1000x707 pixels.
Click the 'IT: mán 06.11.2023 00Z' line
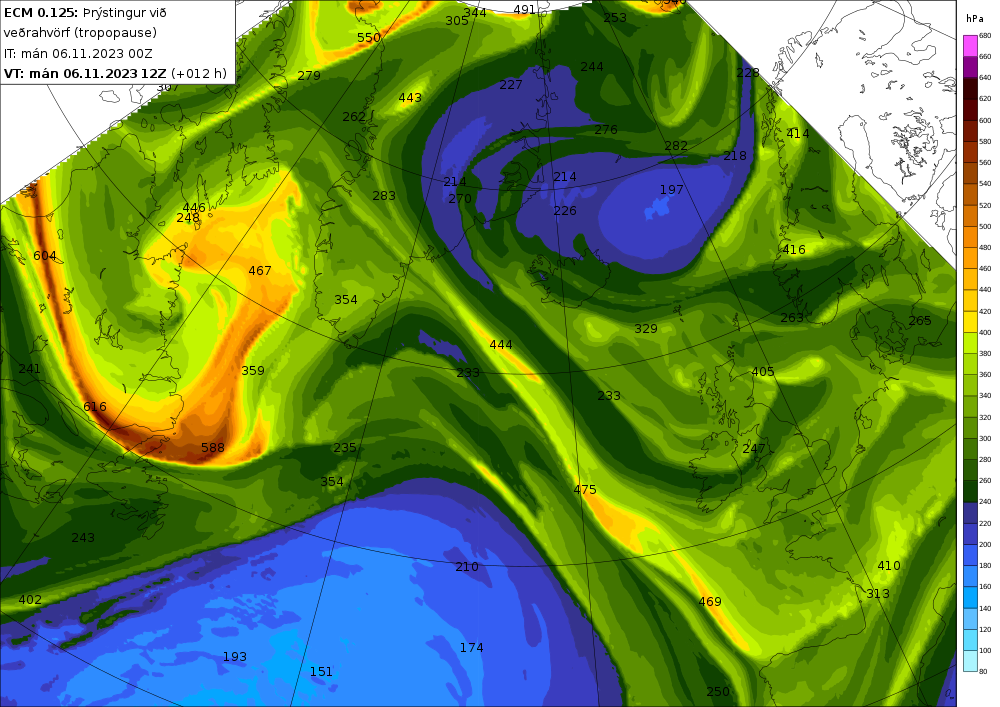78,54
